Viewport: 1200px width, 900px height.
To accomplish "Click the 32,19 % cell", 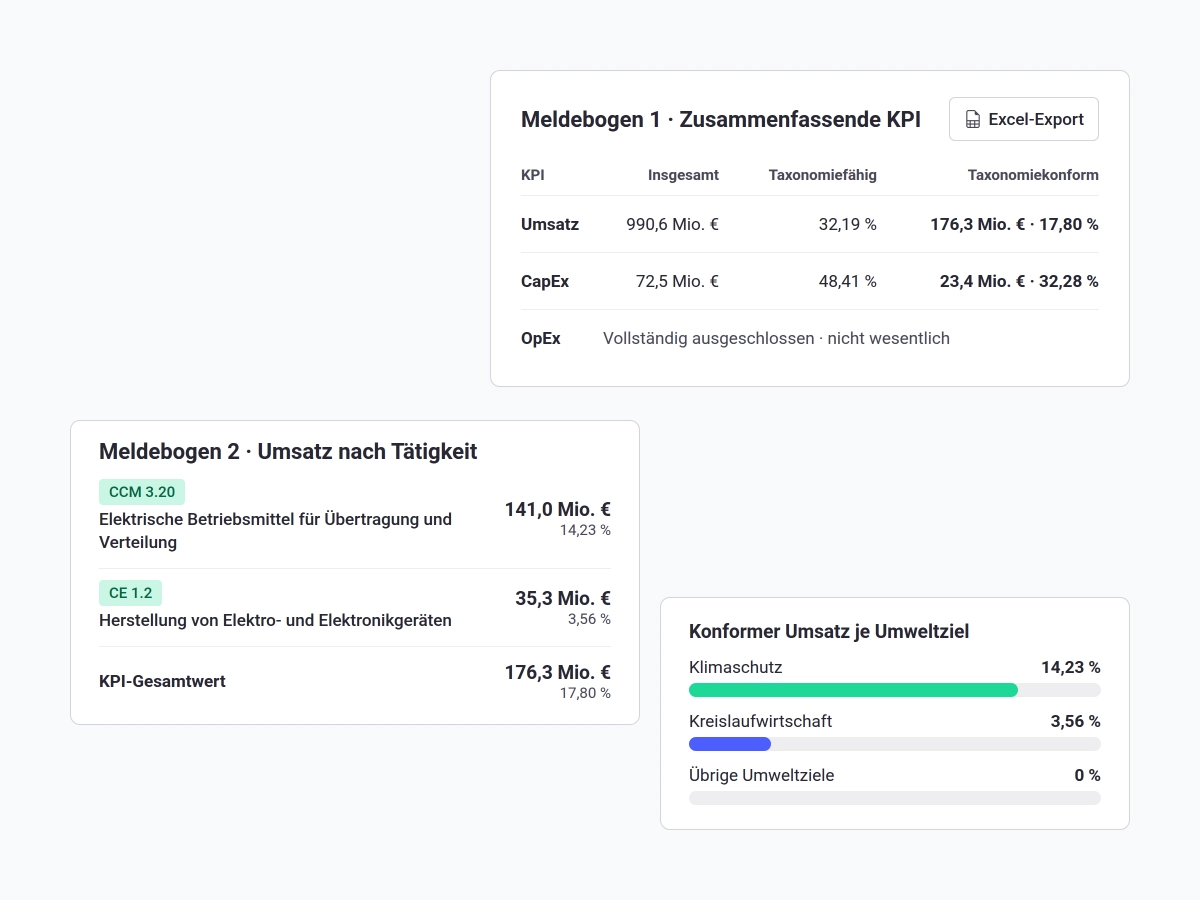I will coord(848,224).
